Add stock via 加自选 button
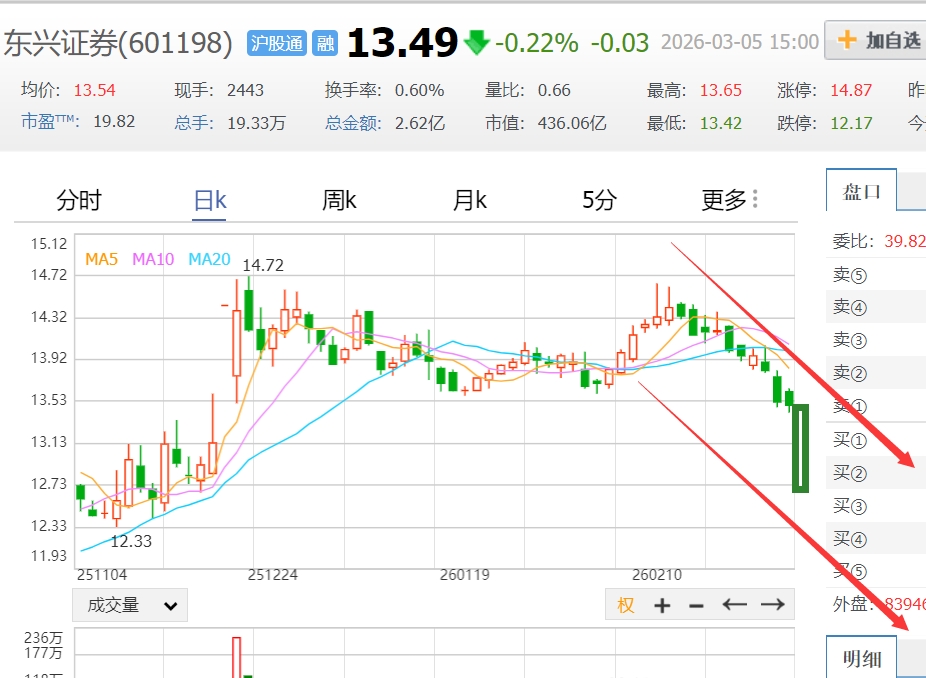 point(875,40)
